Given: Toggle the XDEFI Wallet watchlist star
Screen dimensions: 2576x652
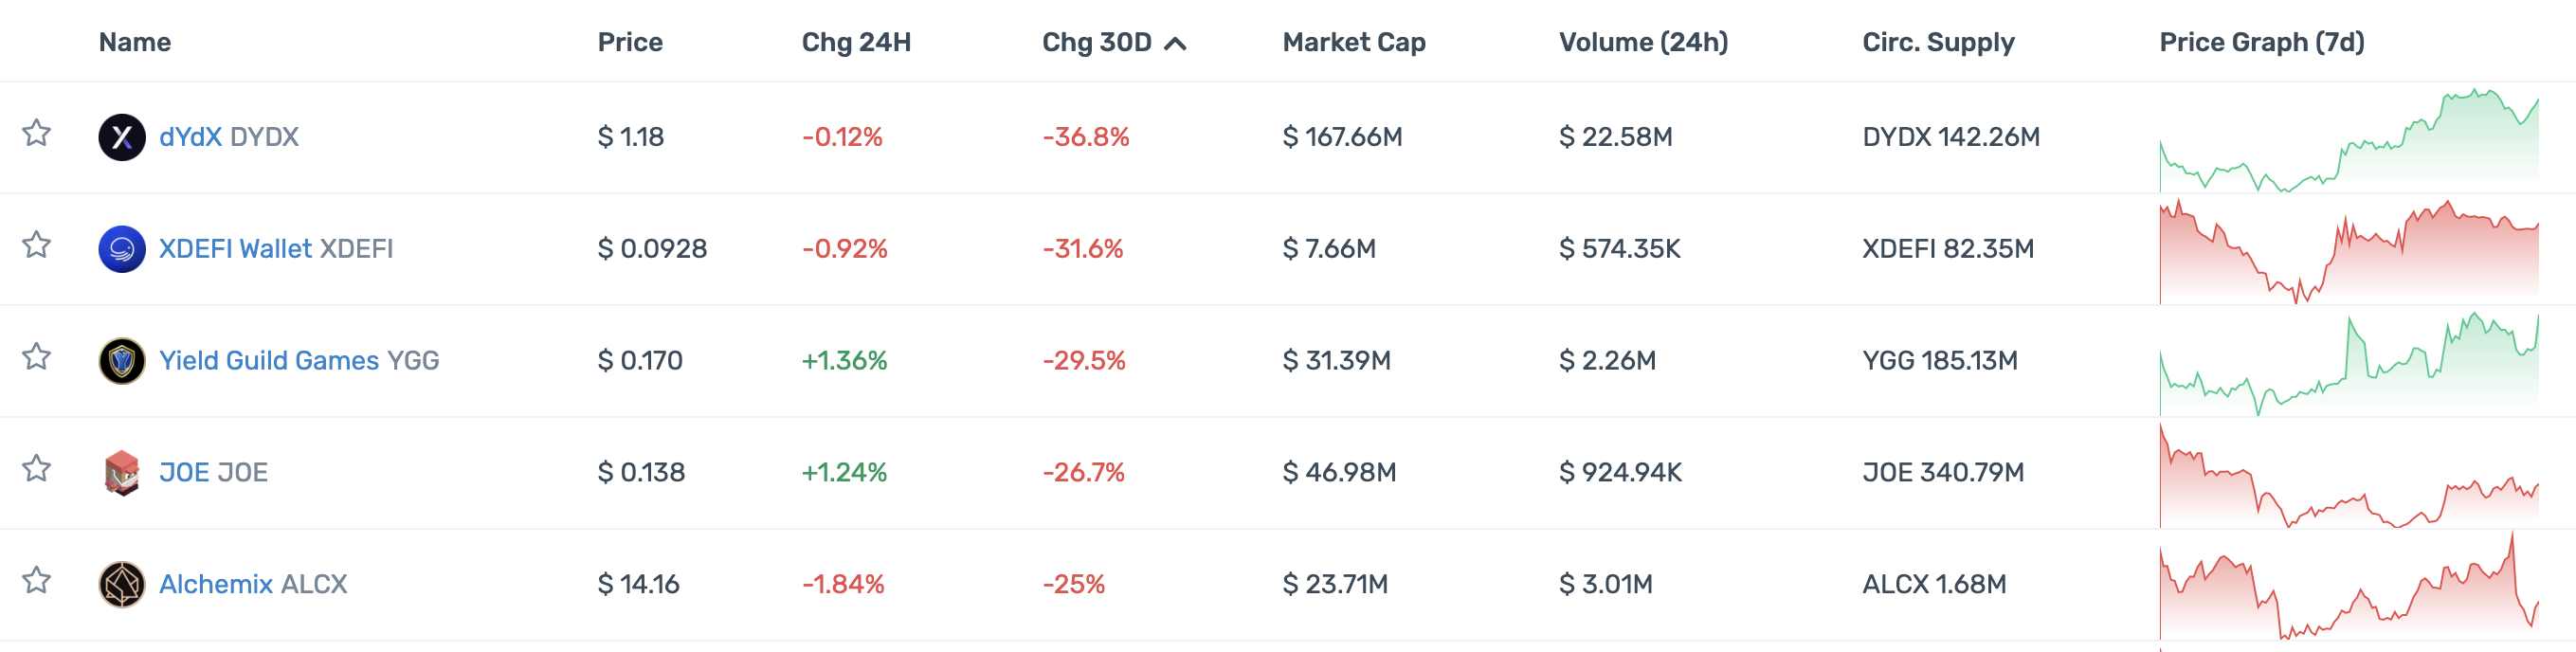Looking at the screenshot, I should coord(37,245).
